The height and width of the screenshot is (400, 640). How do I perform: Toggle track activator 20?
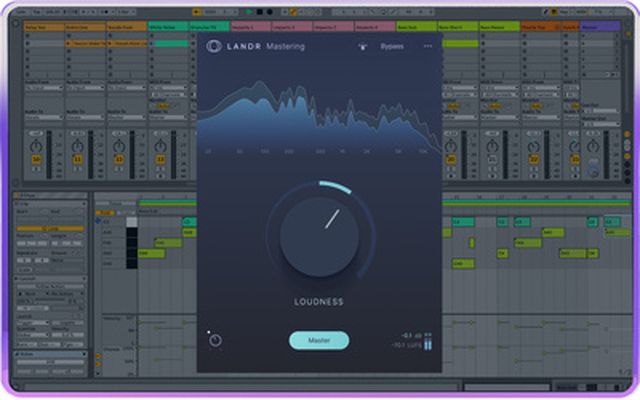click(x=451, y=160)
